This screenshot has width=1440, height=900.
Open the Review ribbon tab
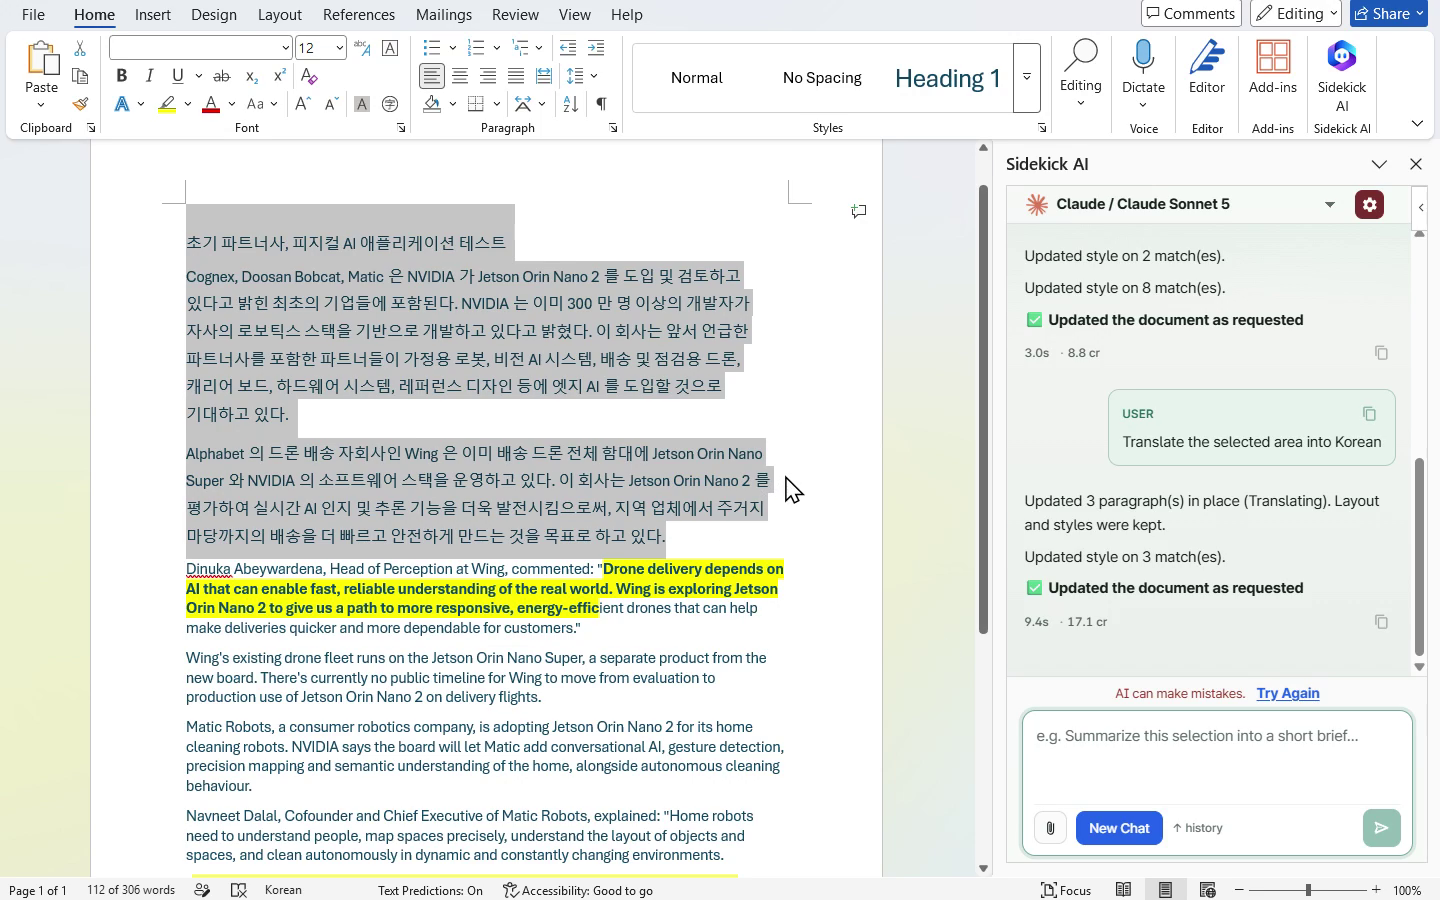tap(515, 15)
